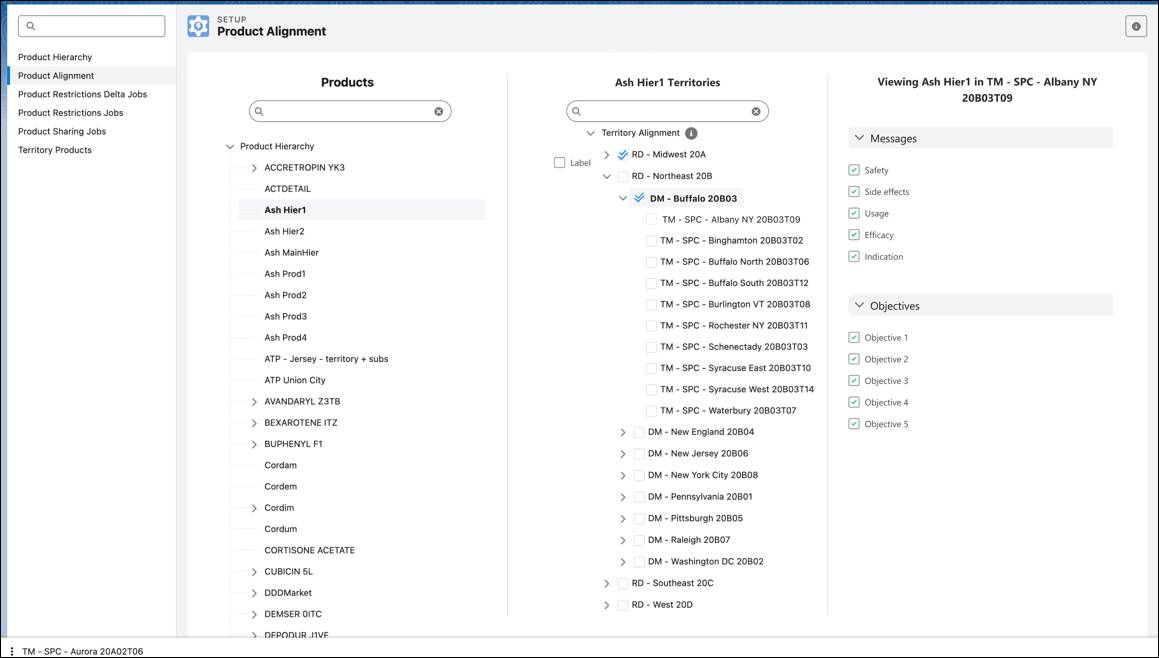
Task: Clear the Territories search field
Action: tap(756, 112)
